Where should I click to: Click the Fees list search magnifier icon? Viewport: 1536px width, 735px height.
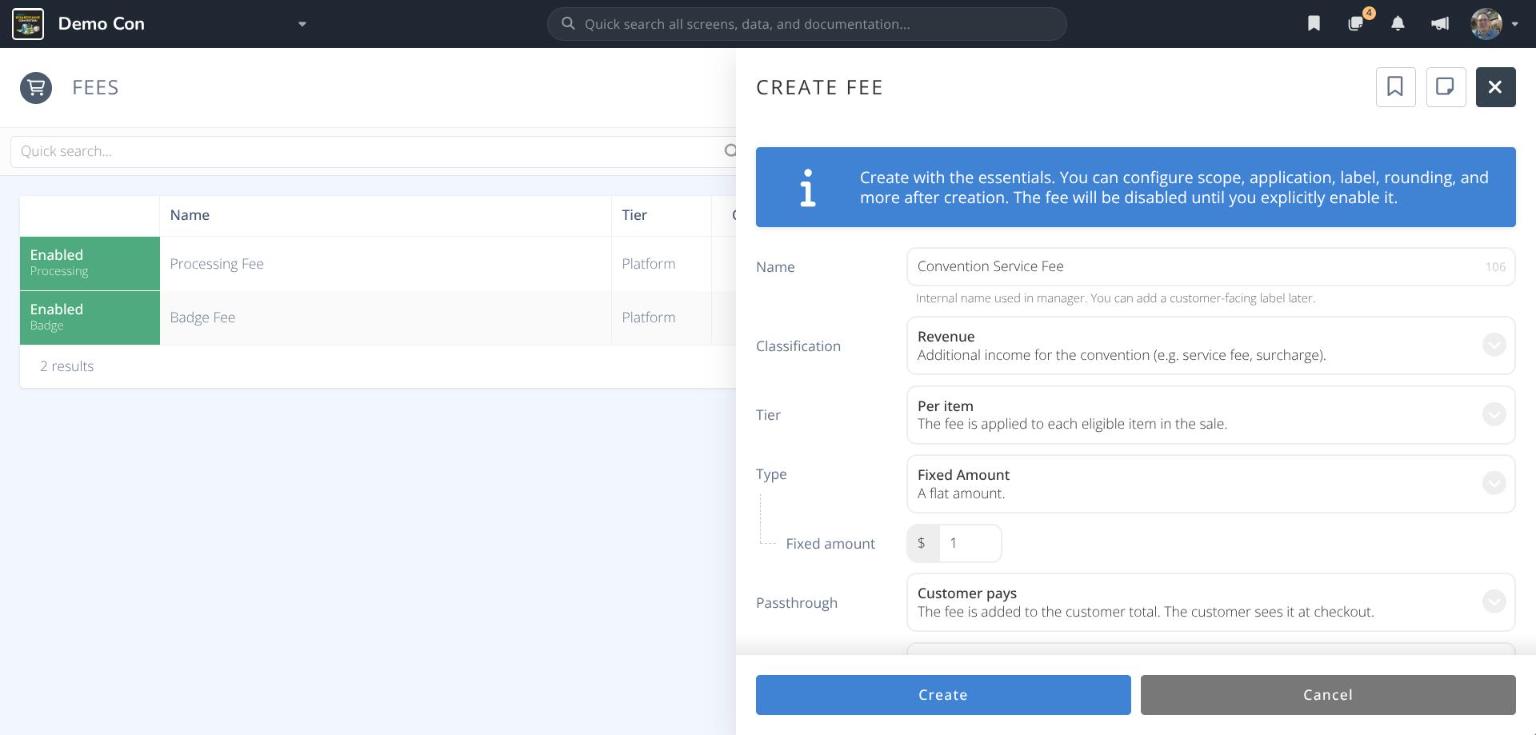pyautogui.click(x=730, y=151)
